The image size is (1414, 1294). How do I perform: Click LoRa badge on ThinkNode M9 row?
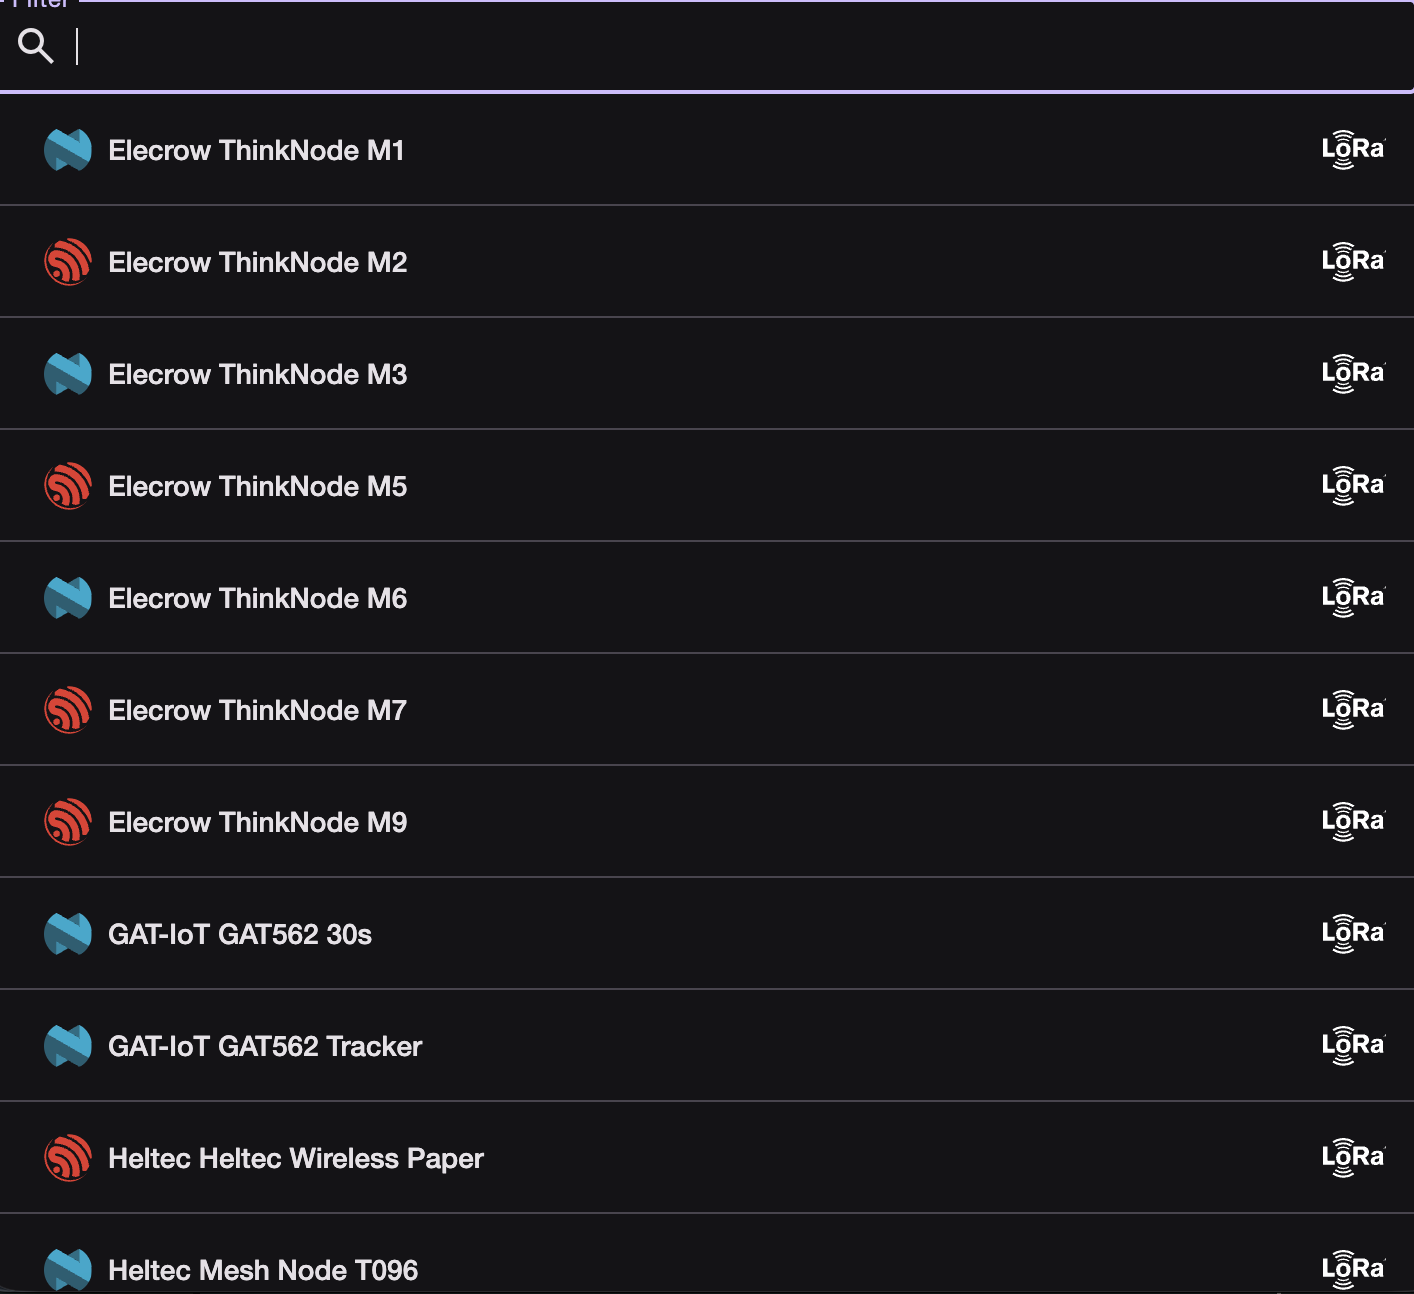coord(1353,822)
